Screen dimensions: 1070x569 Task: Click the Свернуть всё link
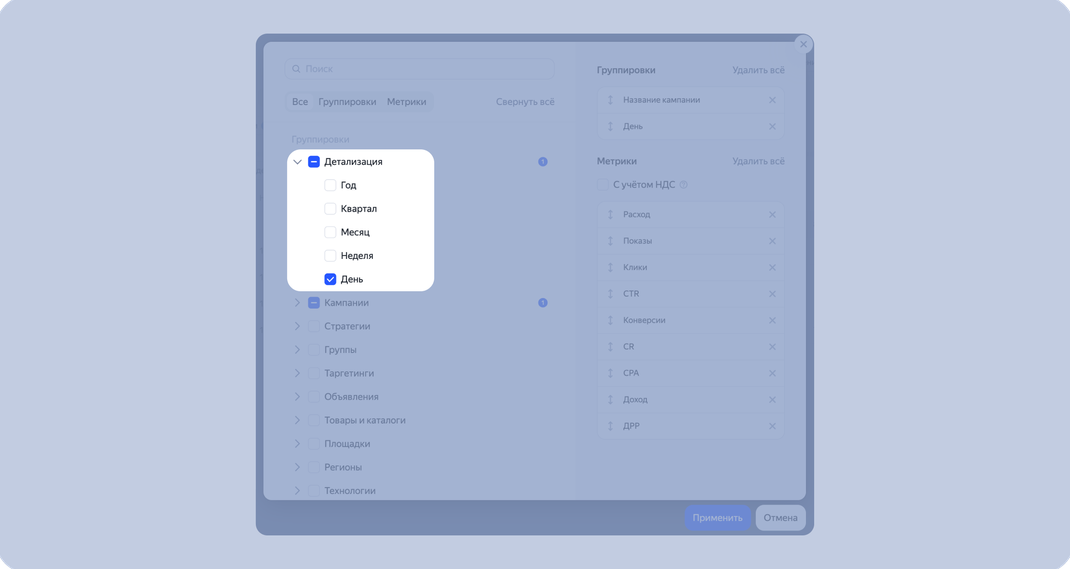[525, 102]
